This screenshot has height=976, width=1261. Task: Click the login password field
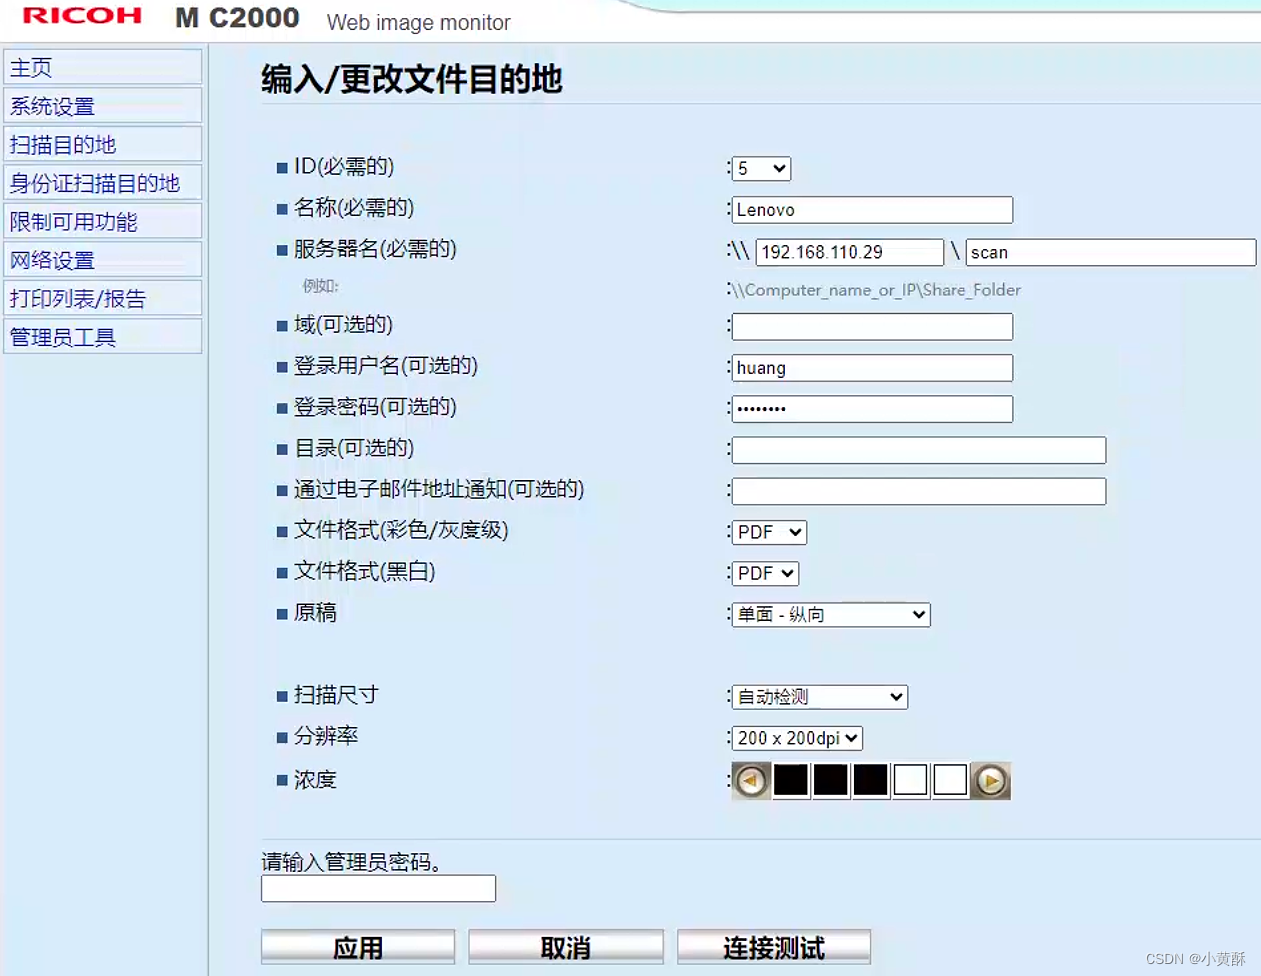(x=872, y=409)
